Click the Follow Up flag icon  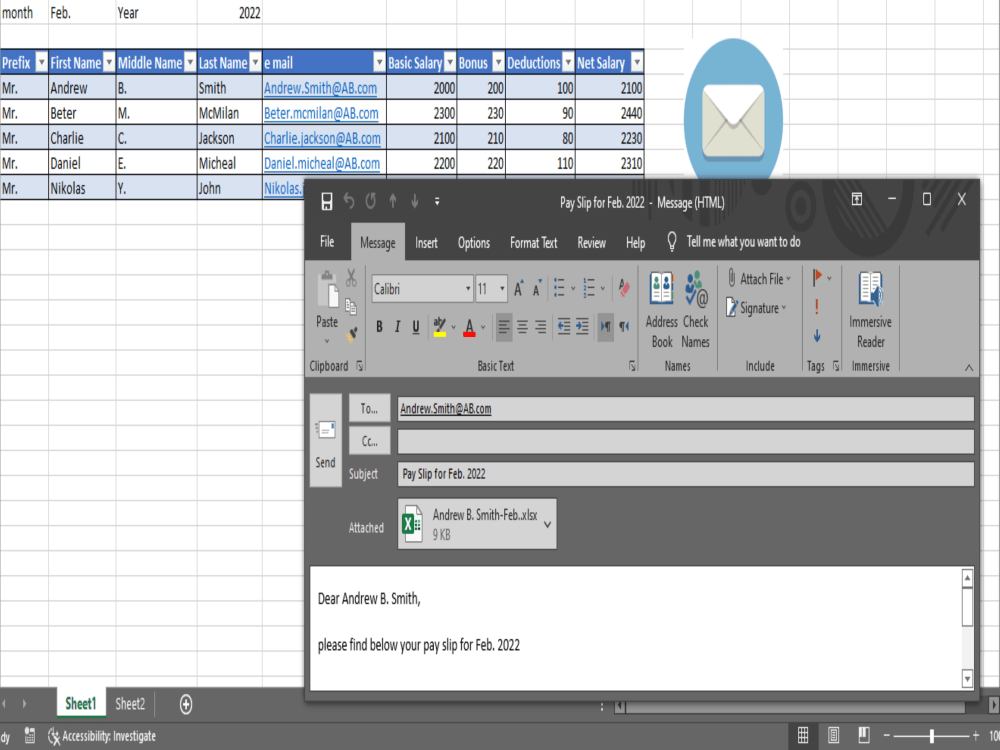[x=818, y=277]
